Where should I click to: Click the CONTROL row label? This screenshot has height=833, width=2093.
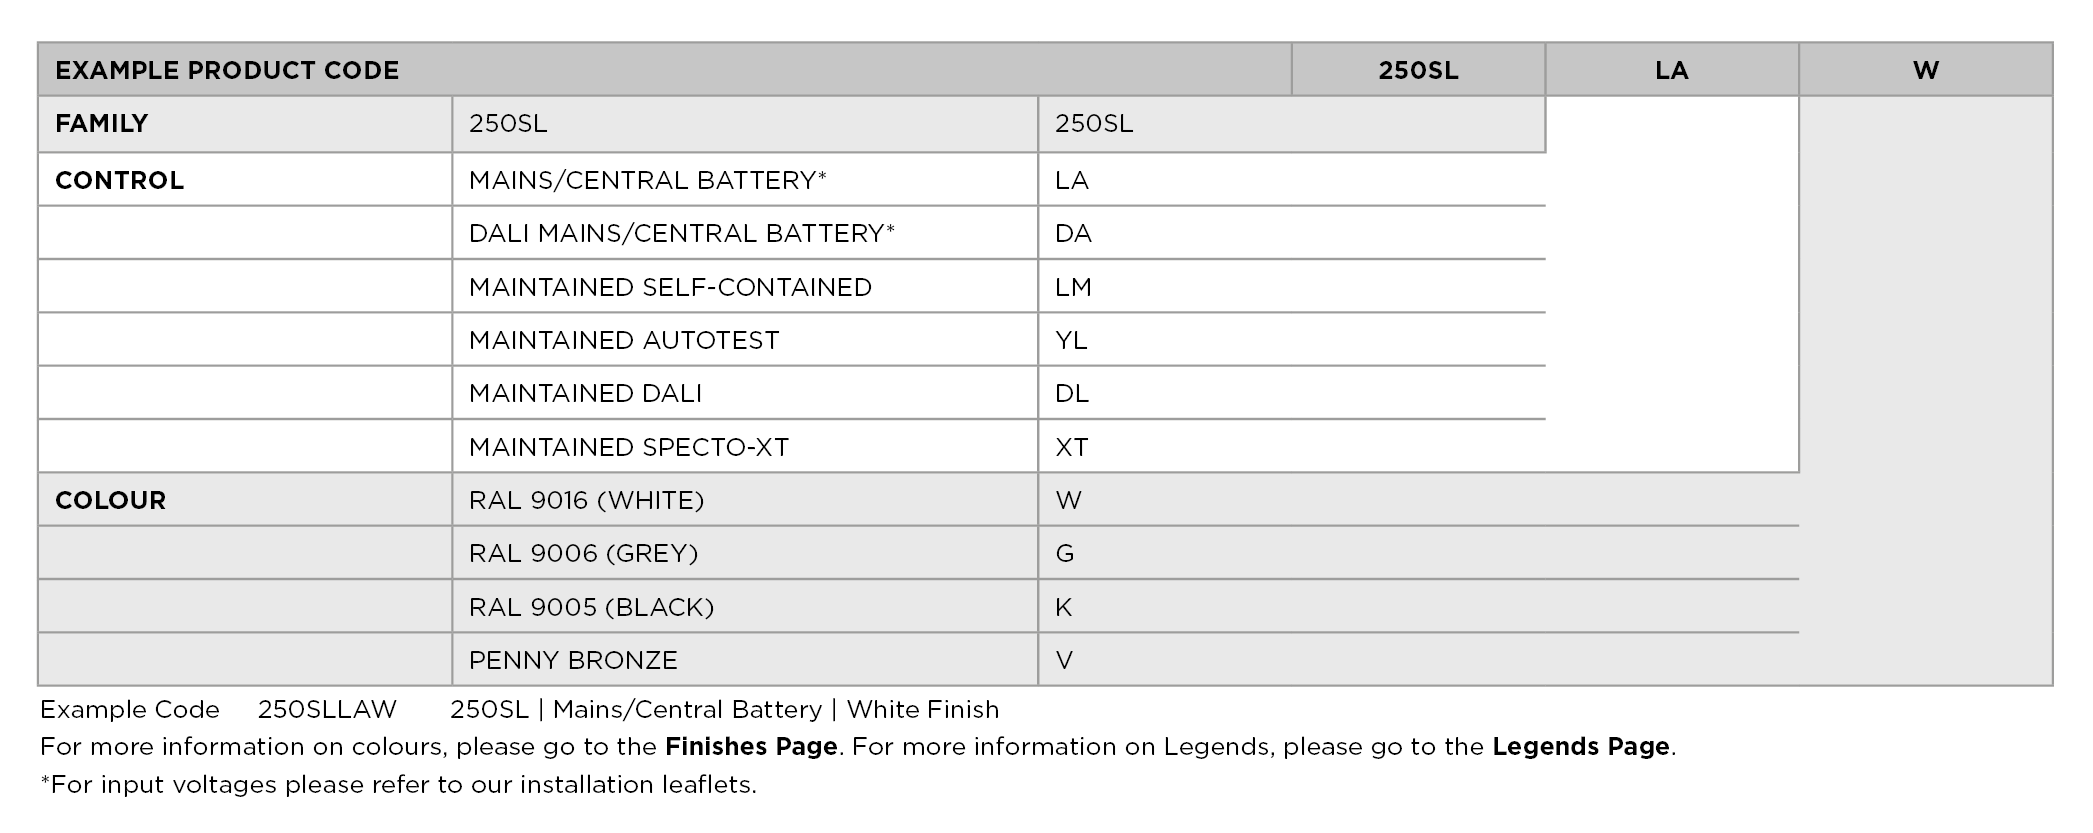[x=120, y=180]
